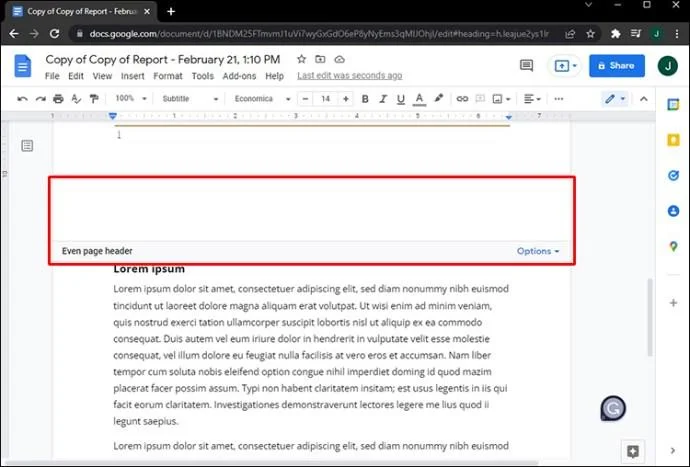Bookmark this page with star icon

591,34
